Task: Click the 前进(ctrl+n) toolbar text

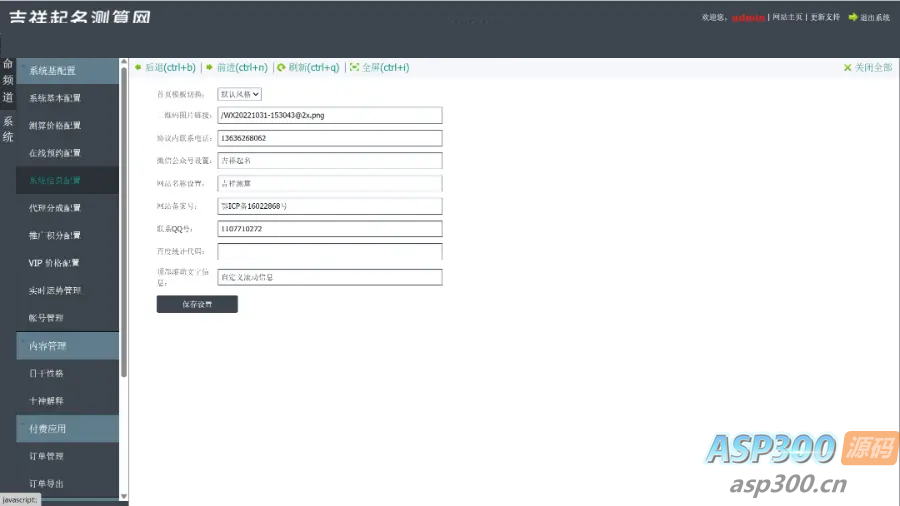Action: [x=242, y=67]
